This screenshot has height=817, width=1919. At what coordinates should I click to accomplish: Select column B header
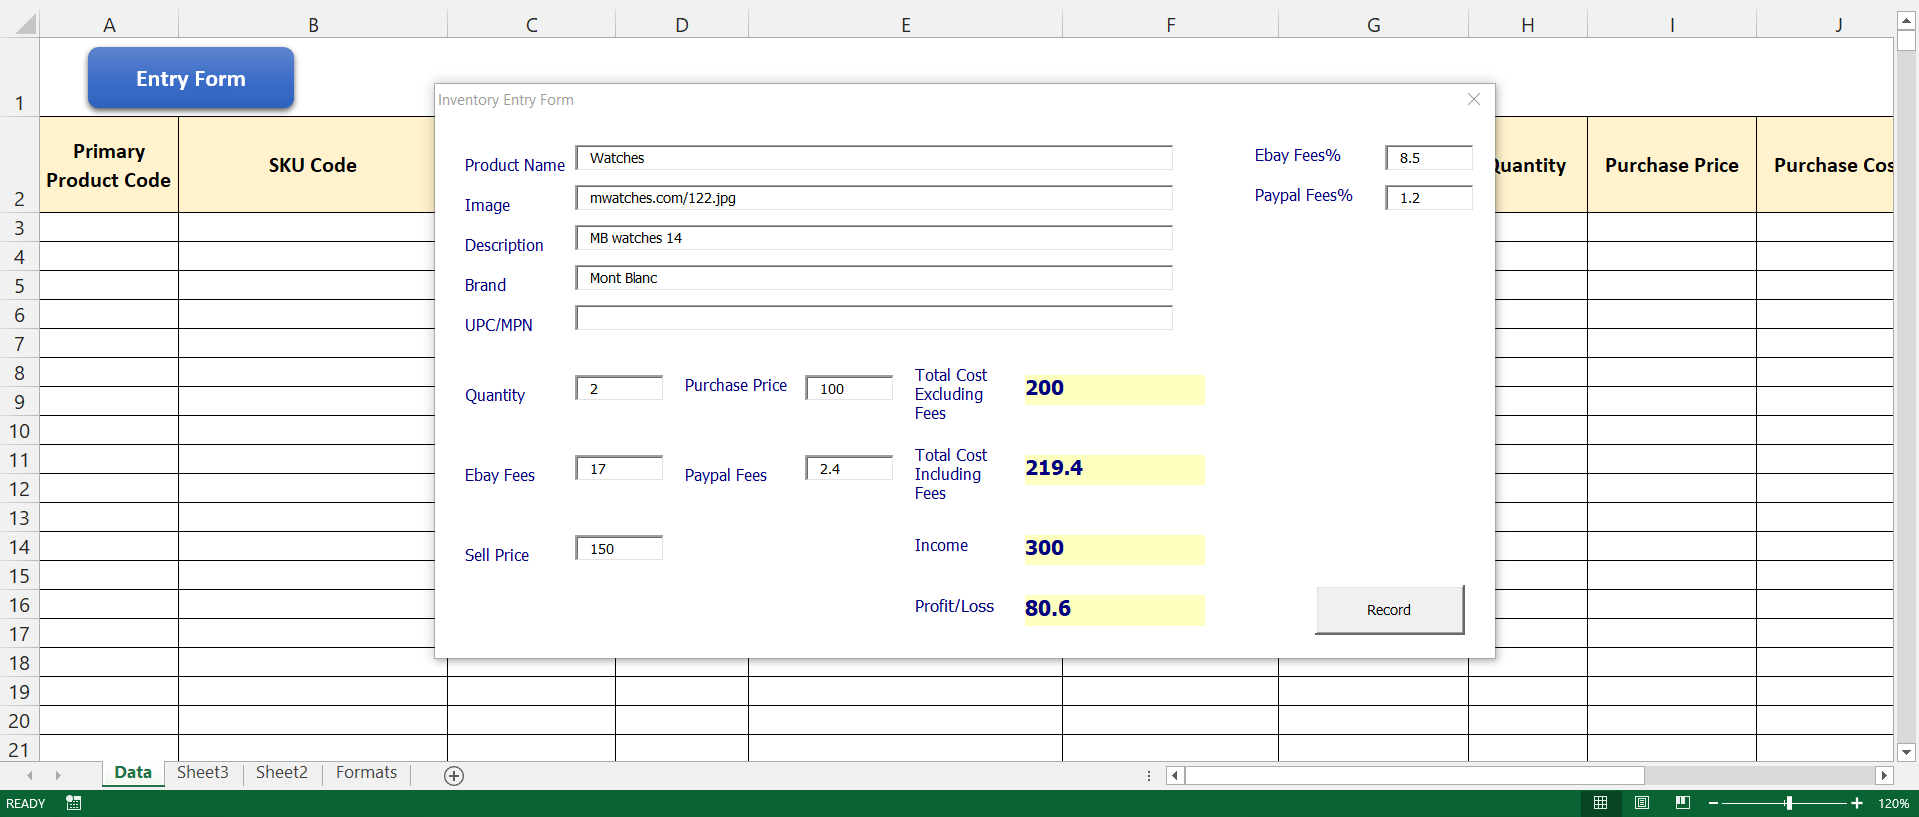313,25
